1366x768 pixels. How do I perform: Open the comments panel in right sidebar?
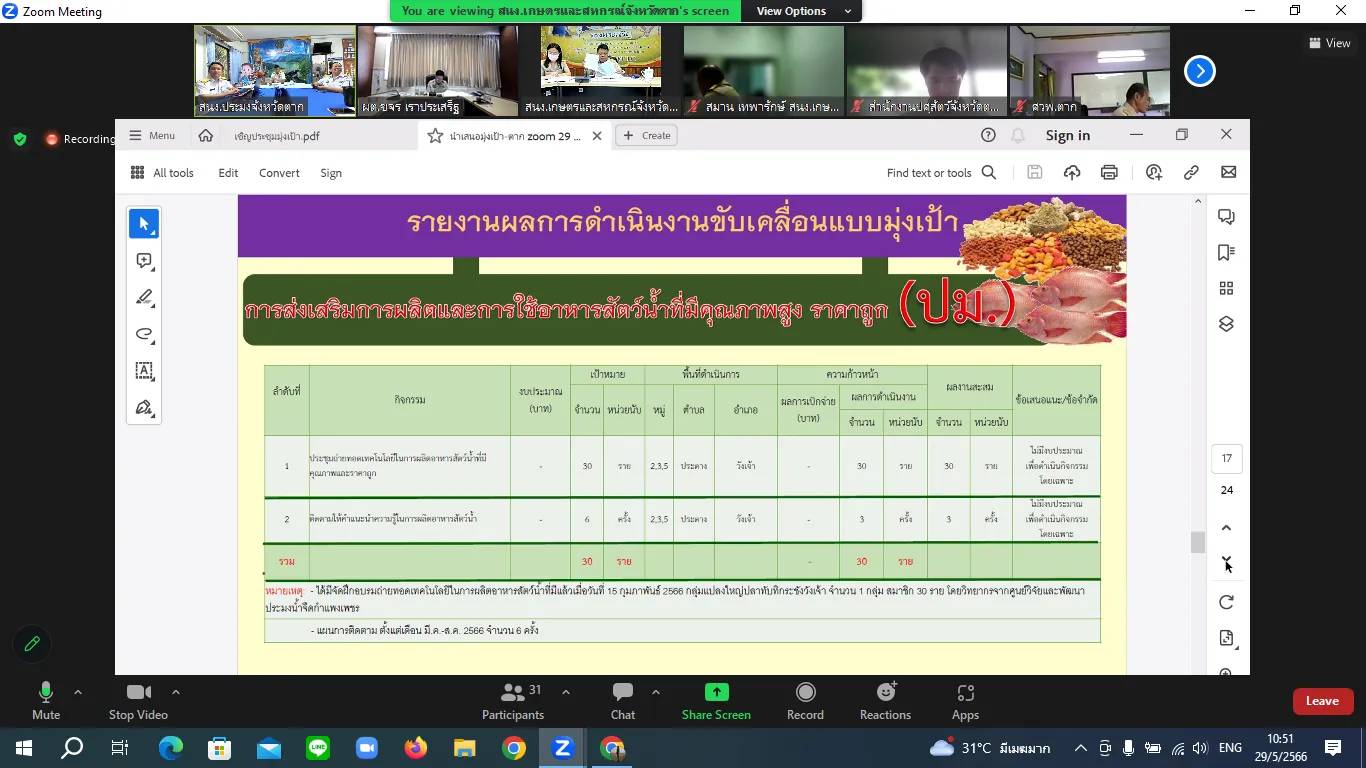tap(1226, 217)
